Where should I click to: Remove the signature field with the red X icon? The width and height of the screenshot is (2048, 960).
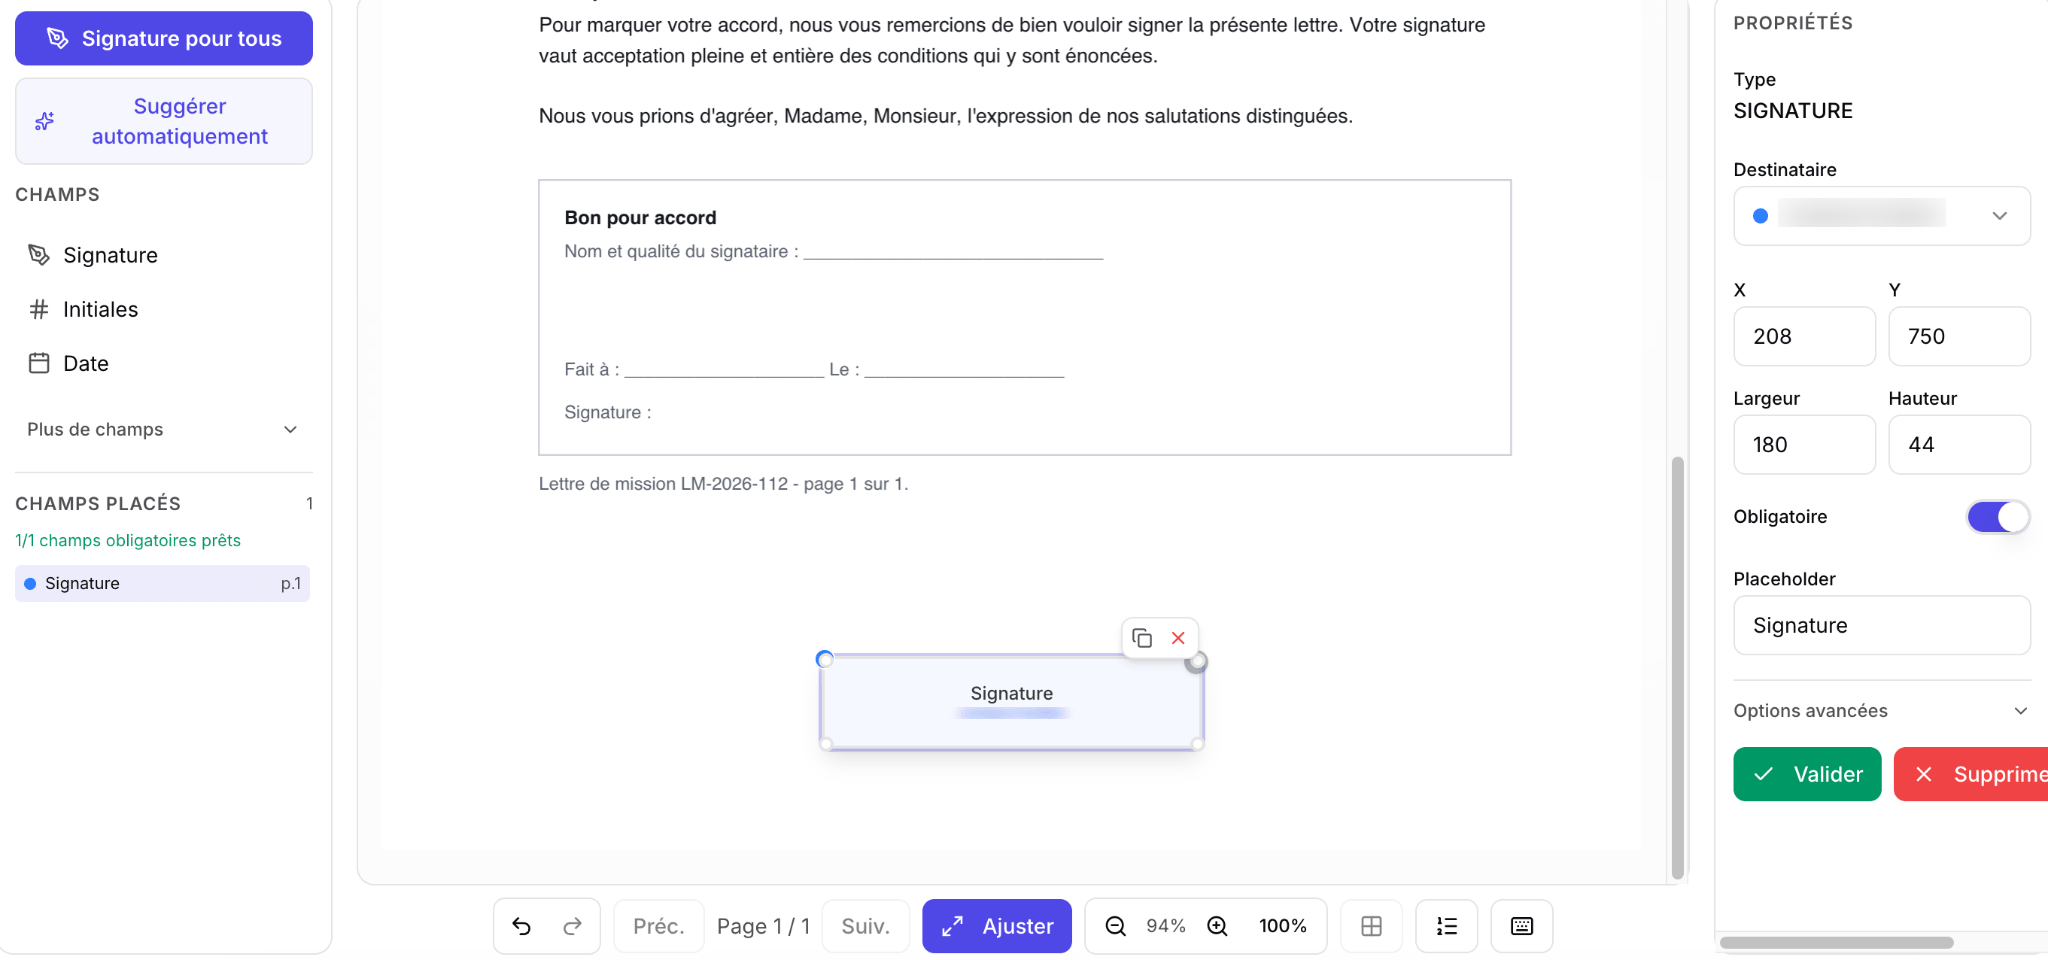pos(1178,638)
